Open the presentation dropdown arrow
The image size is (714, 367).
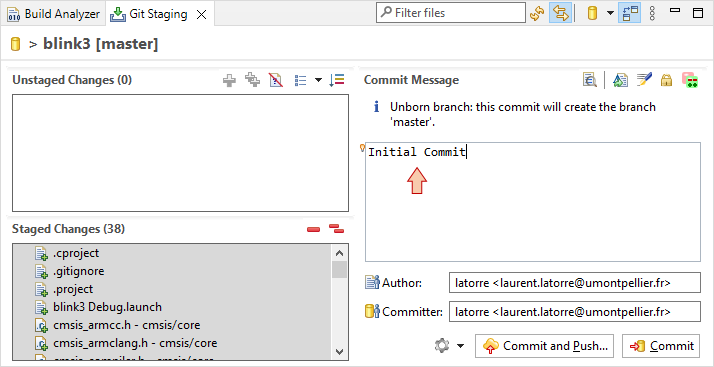[x=318, y=81]
